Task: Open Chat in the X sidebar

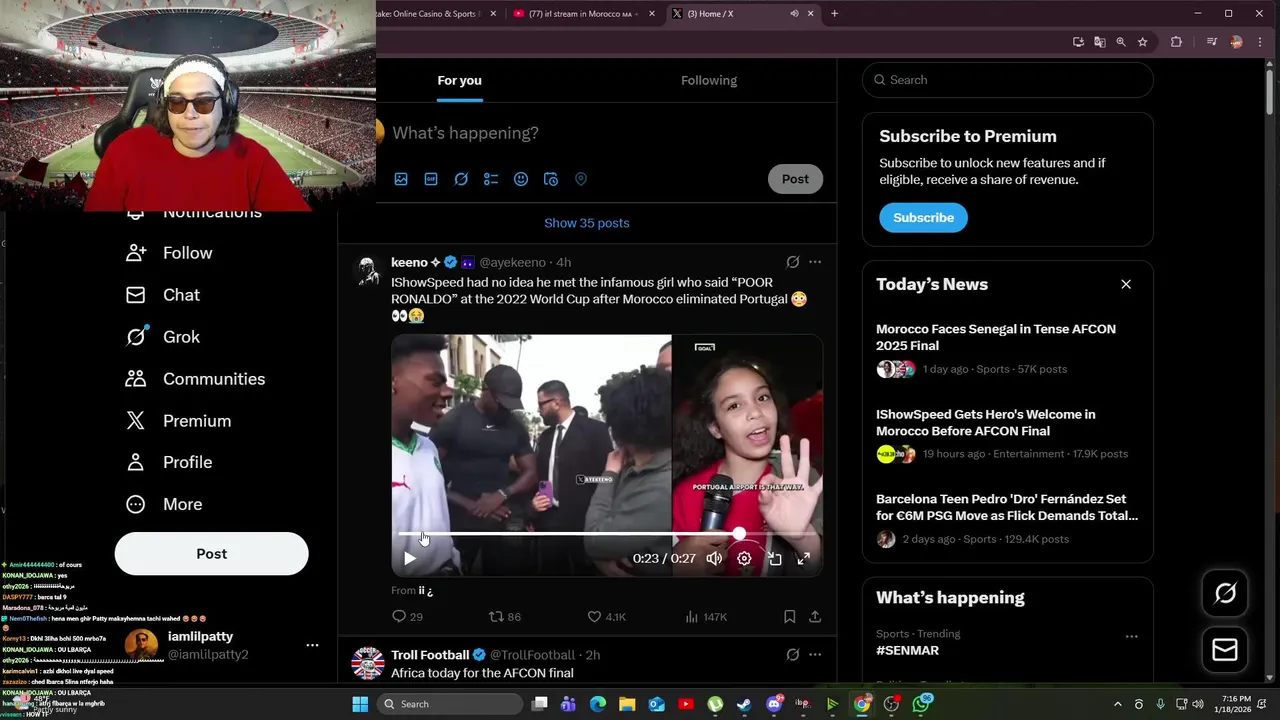Action: tap(163, 295)
